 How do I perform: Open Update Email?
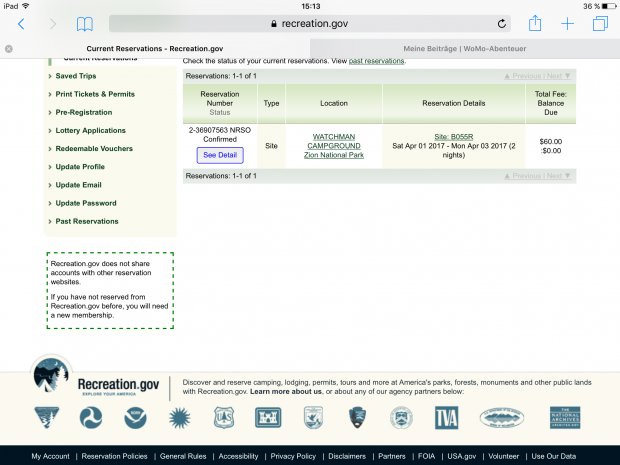click(x=78, y=185)
